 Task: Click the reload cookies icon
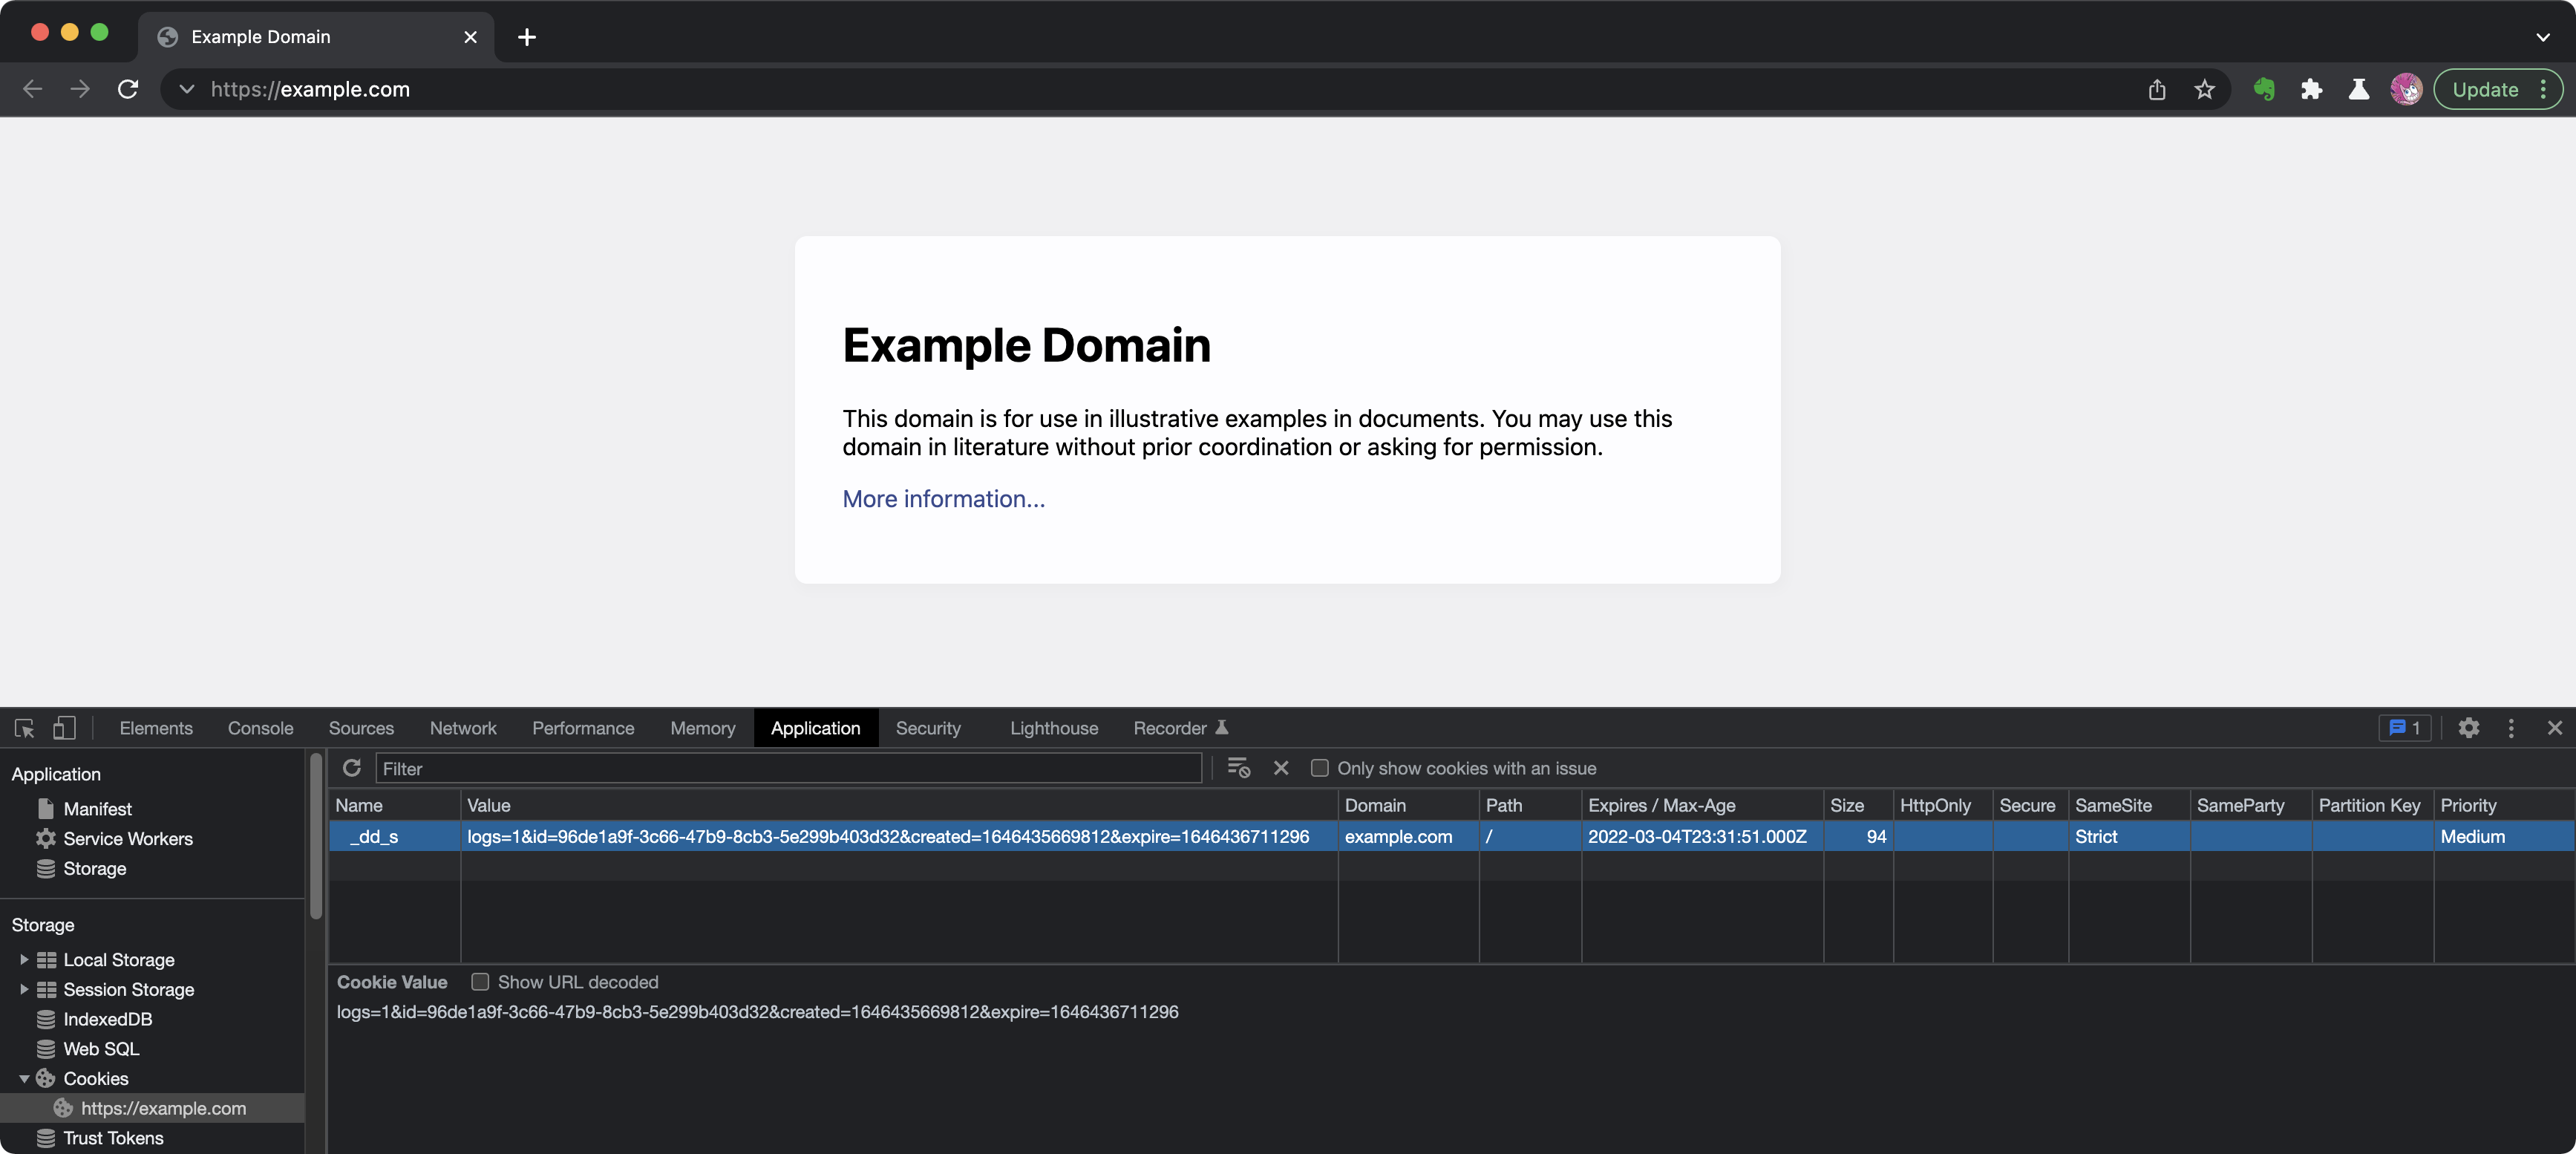click(352, 768)
